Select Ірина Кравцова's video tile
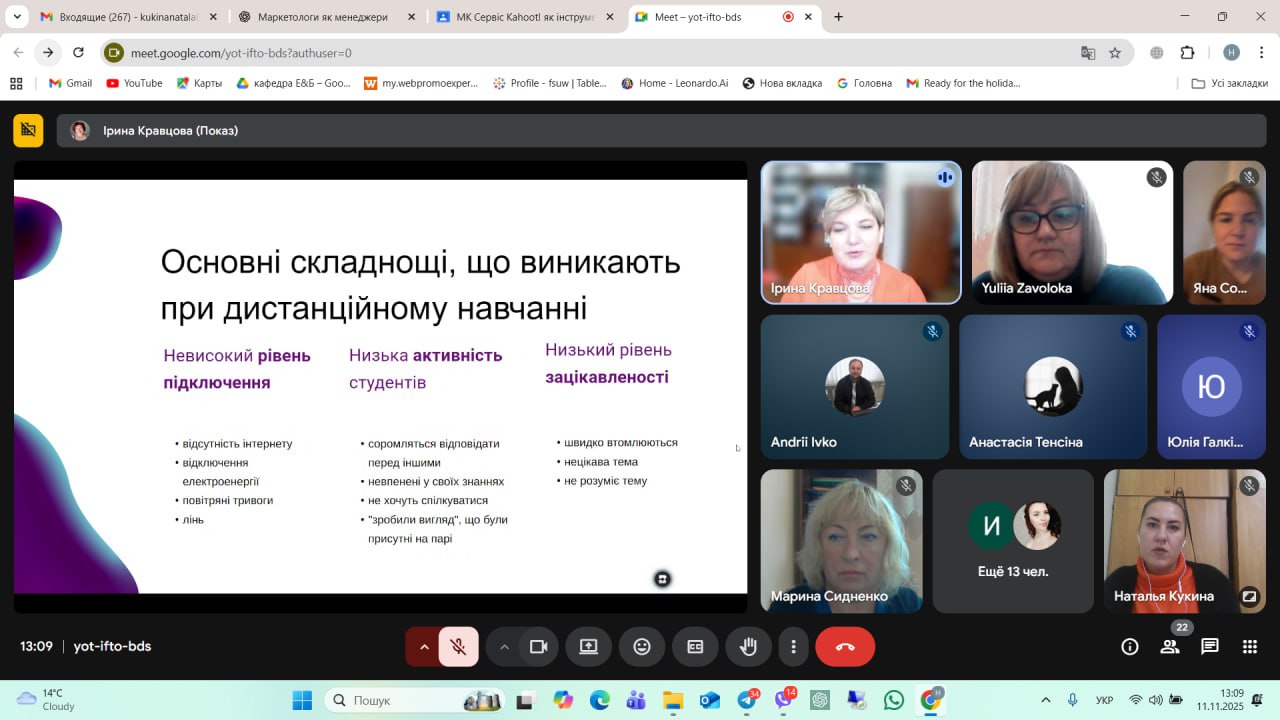This screenshot has width=1280, height=720. coord(861,232)
